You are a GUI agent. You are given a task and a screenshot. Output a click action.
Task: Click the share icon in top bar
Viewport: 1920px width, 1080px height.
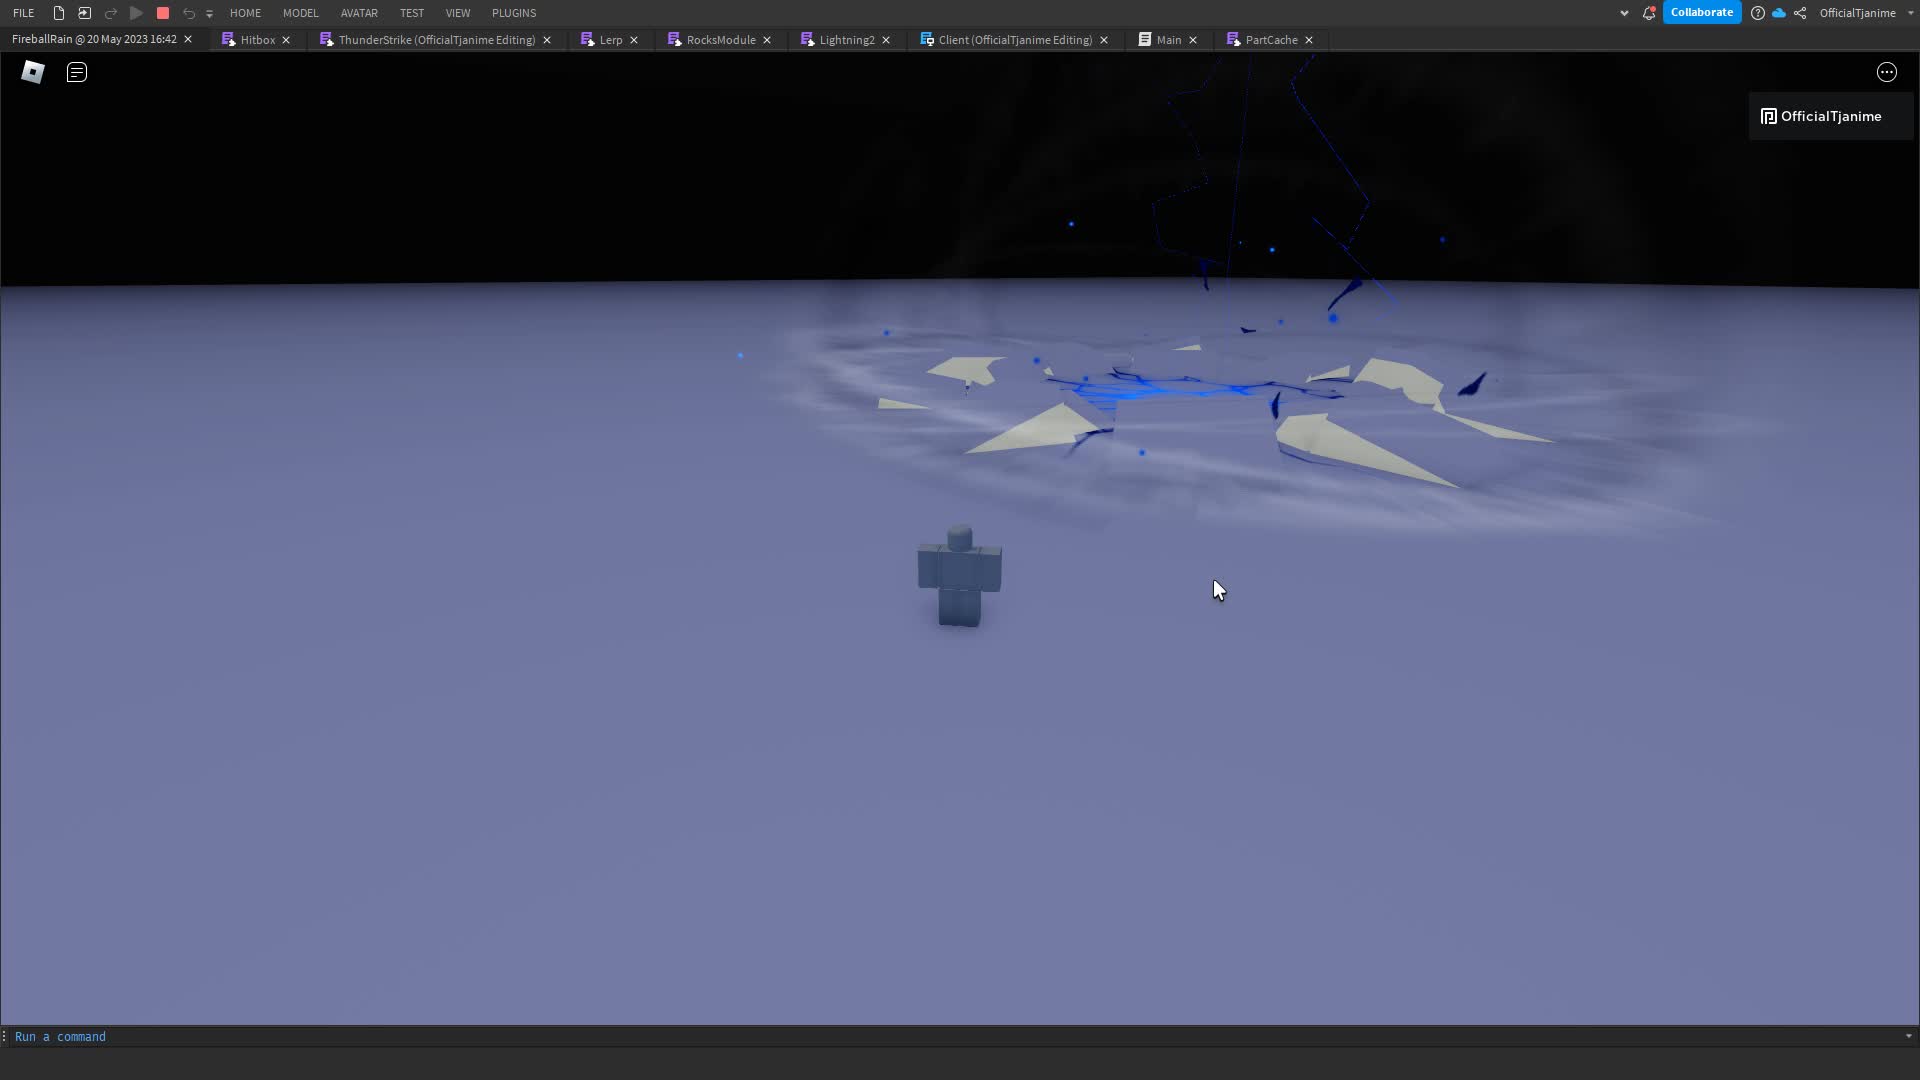1800,13
